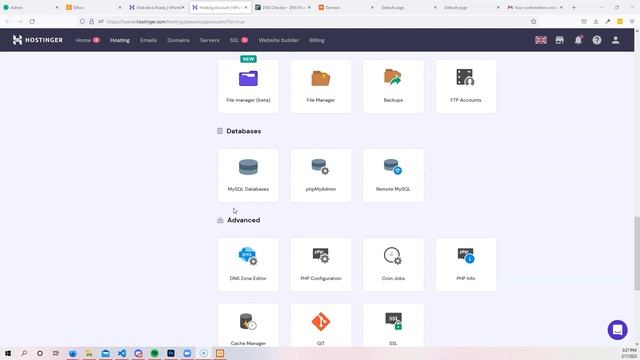This screenshot has height=360, width=640.
Task: Open Billing menu item
Action: coord(317,40)
